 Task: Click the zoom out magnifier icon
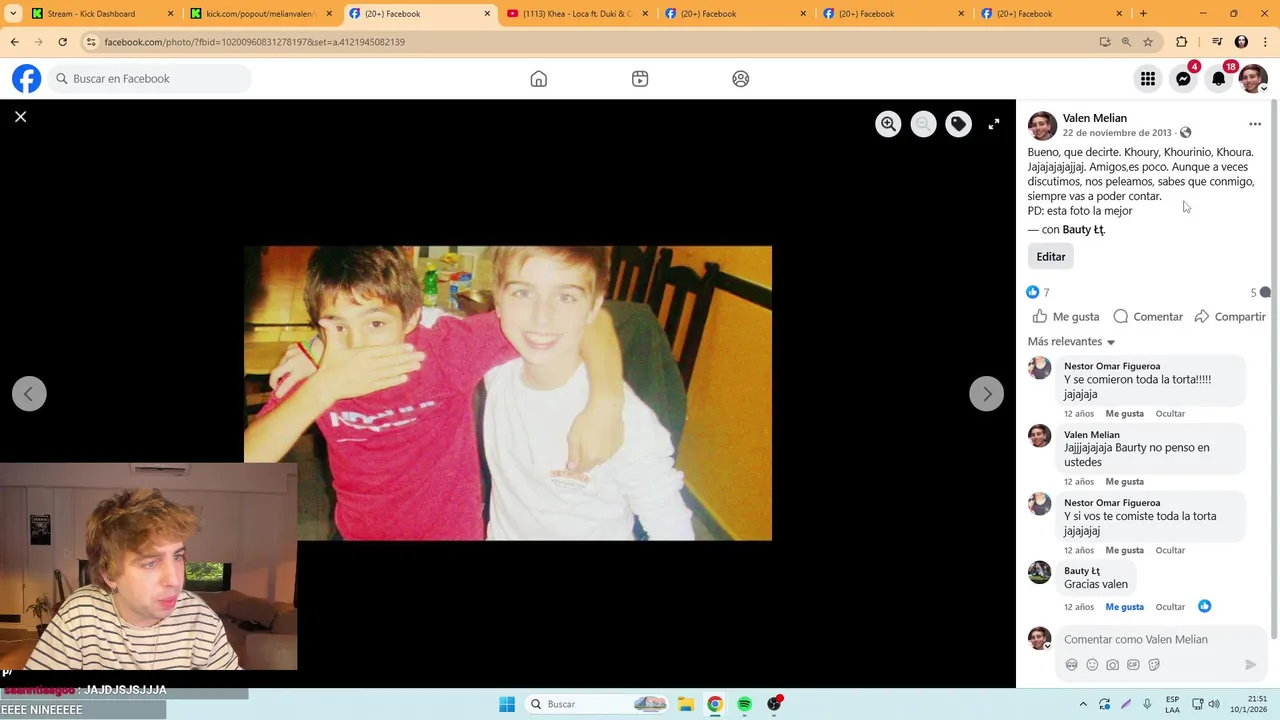coord(923,124)
